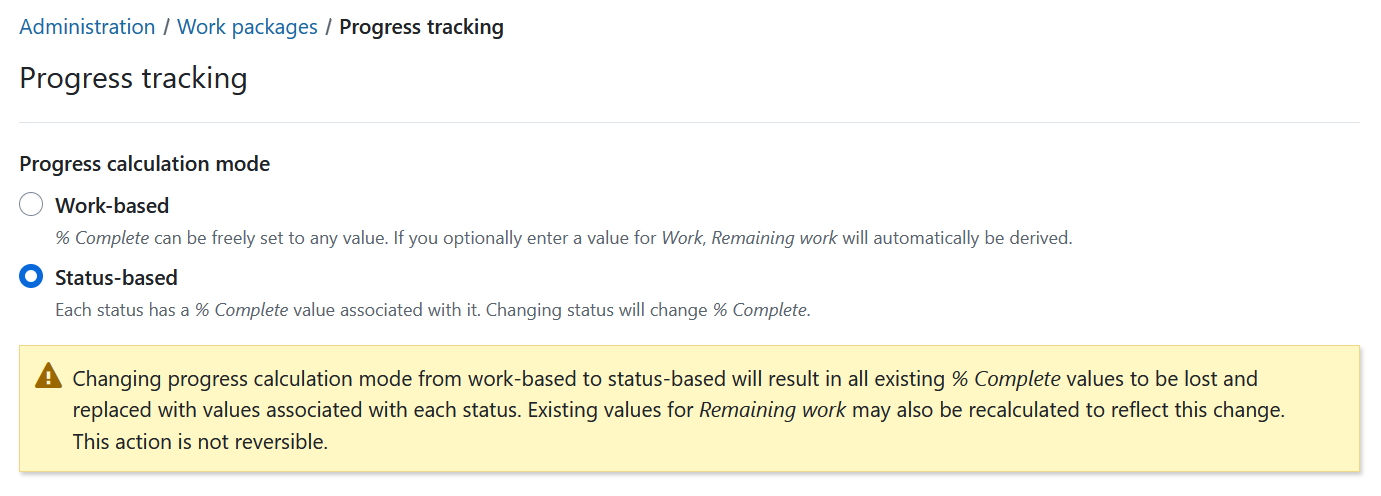The width and height of the screenshot is (1381, 496).
Task: Select the Status-based radio button
Action: point(31,276)
